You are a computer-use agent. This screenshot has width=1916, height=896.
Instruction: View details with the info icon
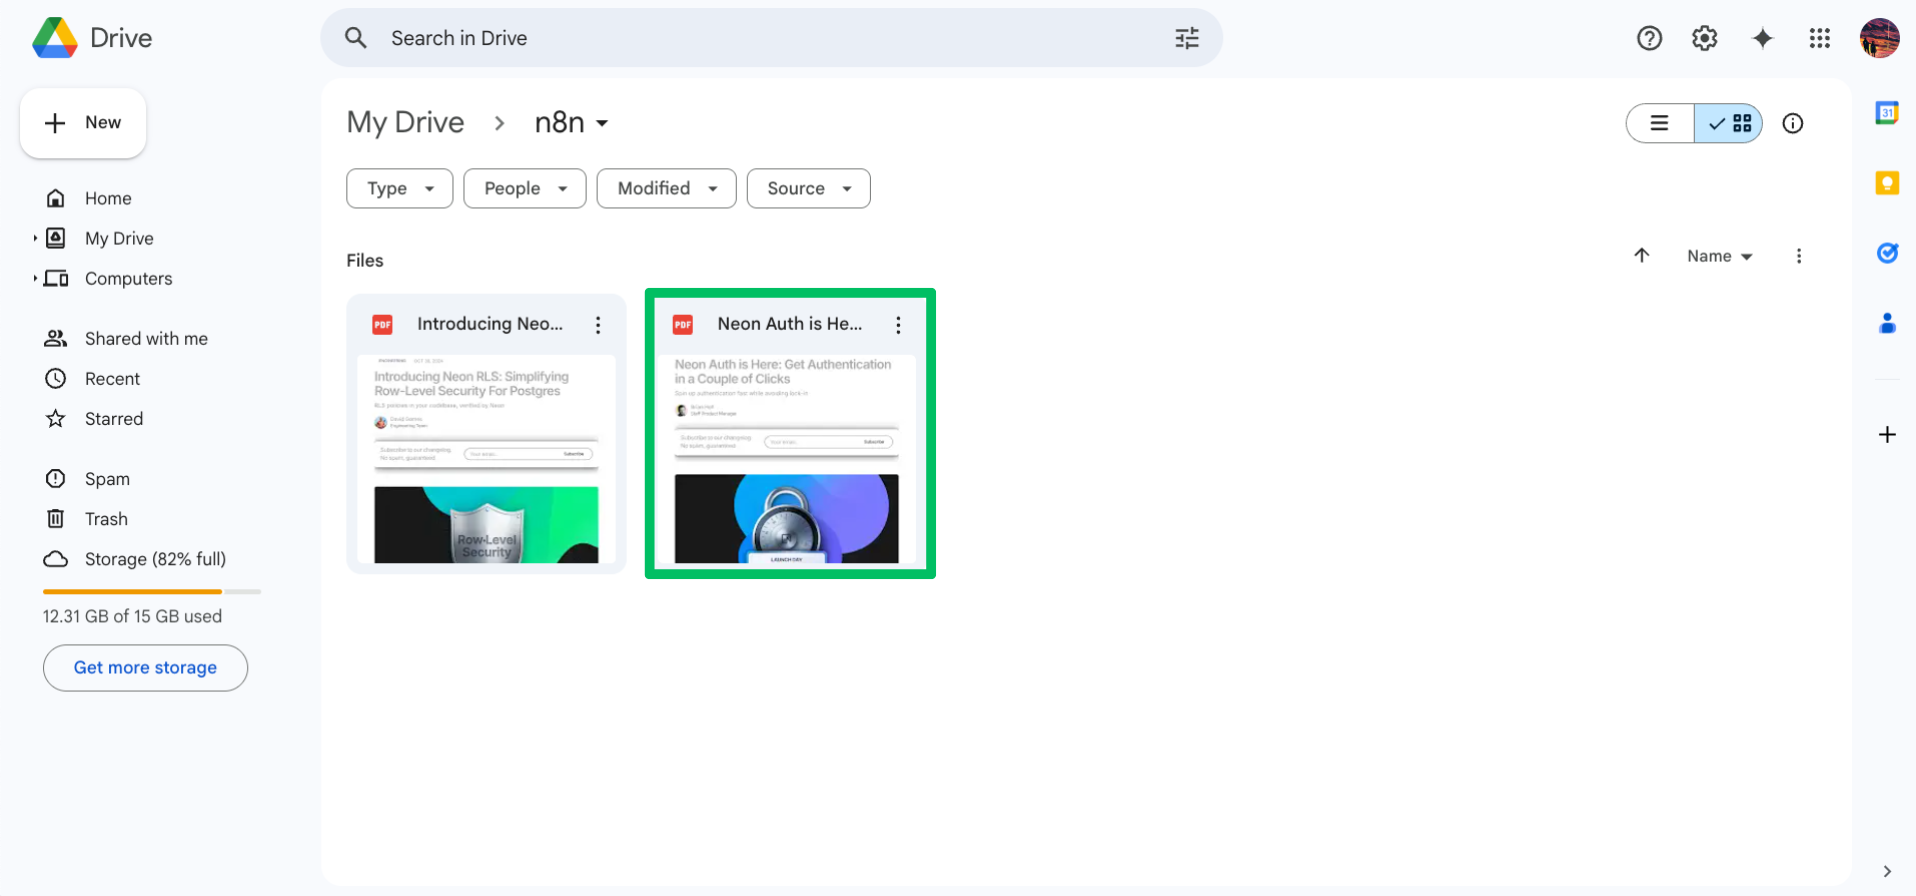1792,123
